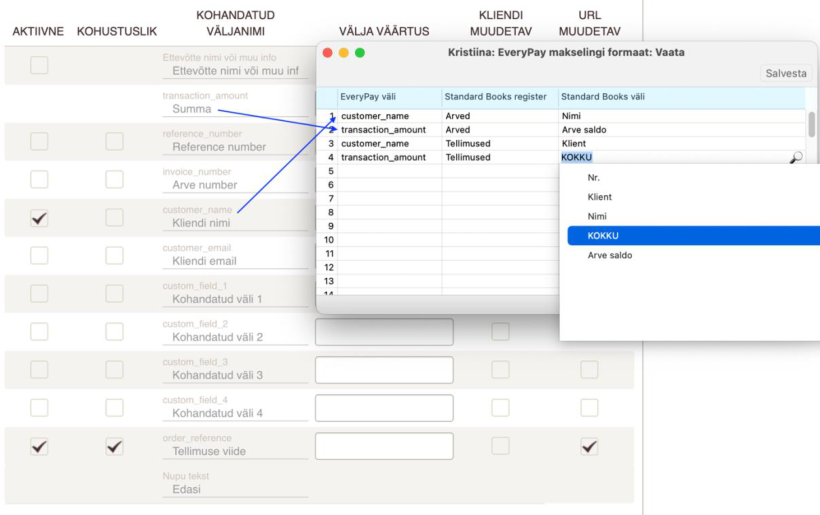Tick Kohustuslik checkbox for Kohandatud väli 2
The width and height of the screenshot is (820, 515).
click(115, 331)
